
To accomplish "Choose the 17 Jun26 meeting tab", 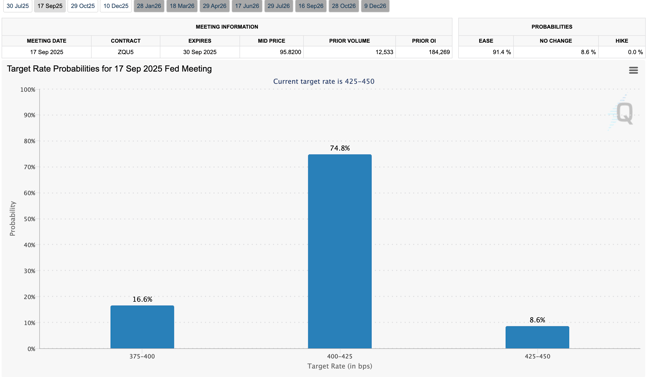I will coord(247,6).
